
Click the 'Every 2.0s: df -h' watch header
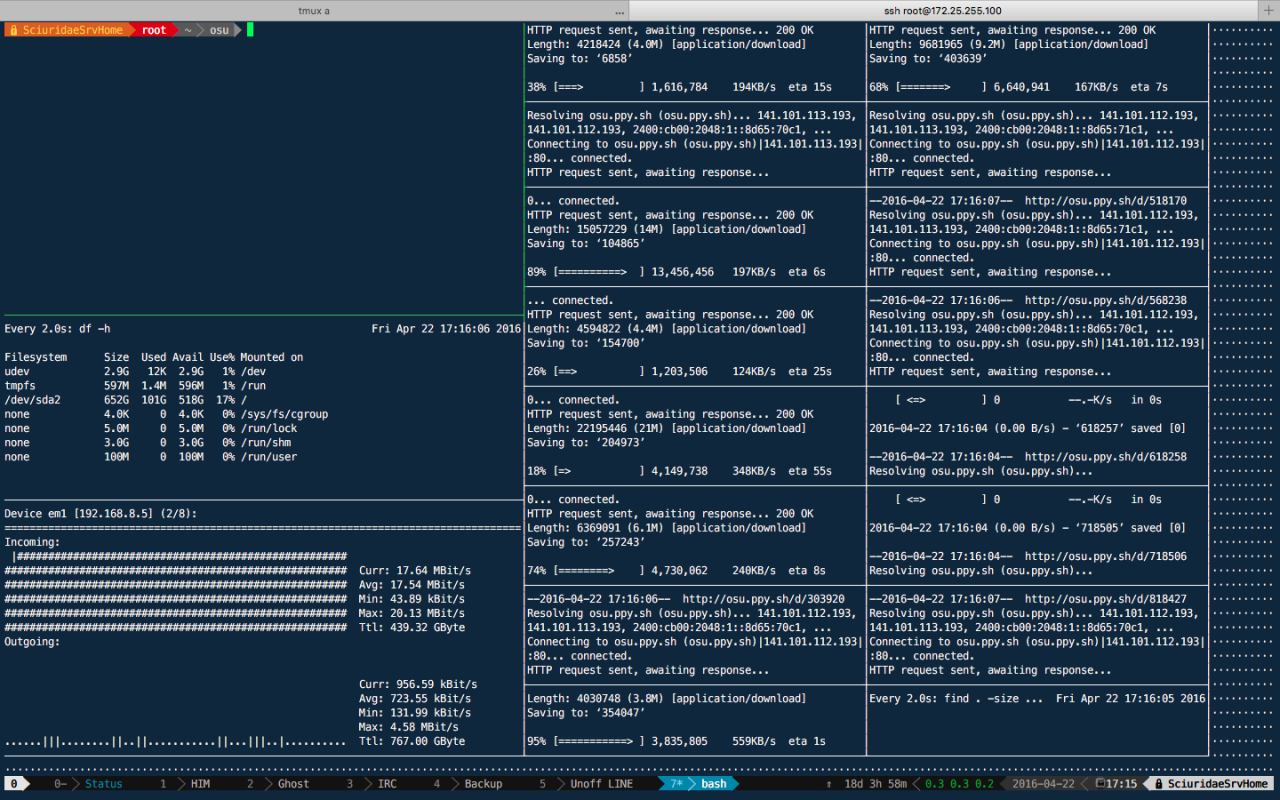[58, 329]
